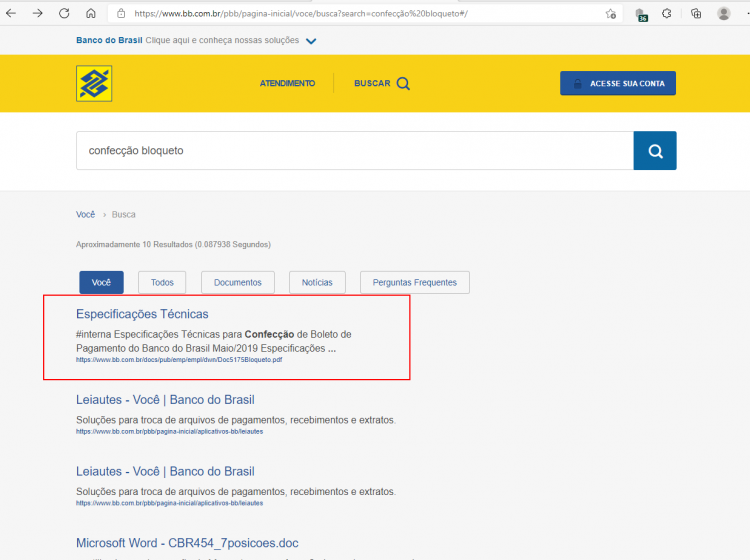
Task: Click the padlock site info icon
Action: (x=121, y=14)
